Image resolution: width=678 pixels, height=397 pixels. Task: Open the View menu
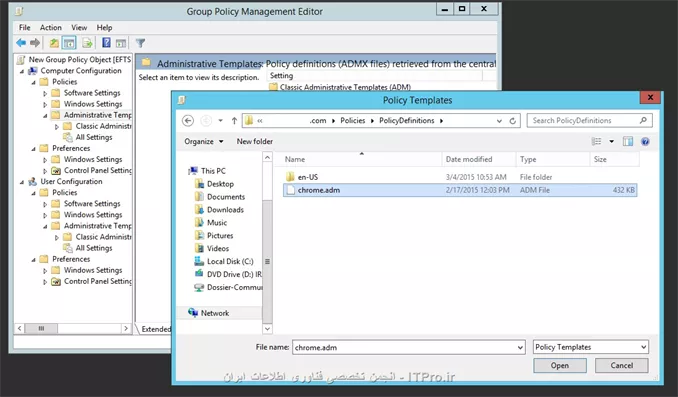[79, 27]
